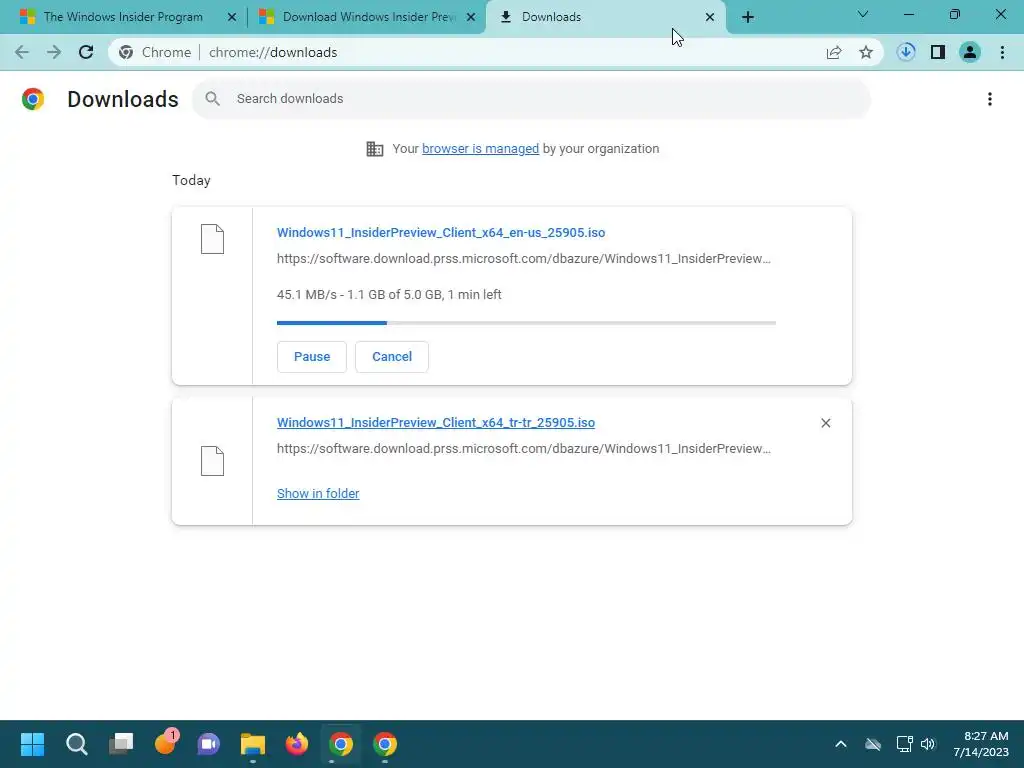Go back using the browser back arrow
The width and height of the screenshot is (1024, 768).
(x=22, y=52)
